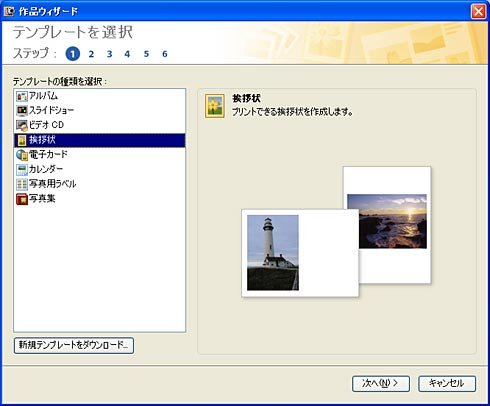Click the キャンセル button

447,384
